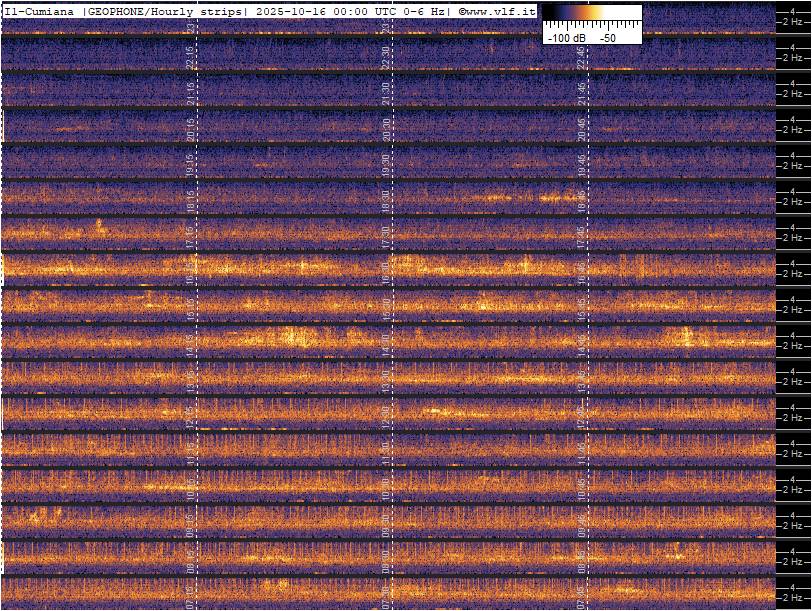812x611 pixels.
Task: Select the 18:15 time marker
Action: click(x=190, y=200)
